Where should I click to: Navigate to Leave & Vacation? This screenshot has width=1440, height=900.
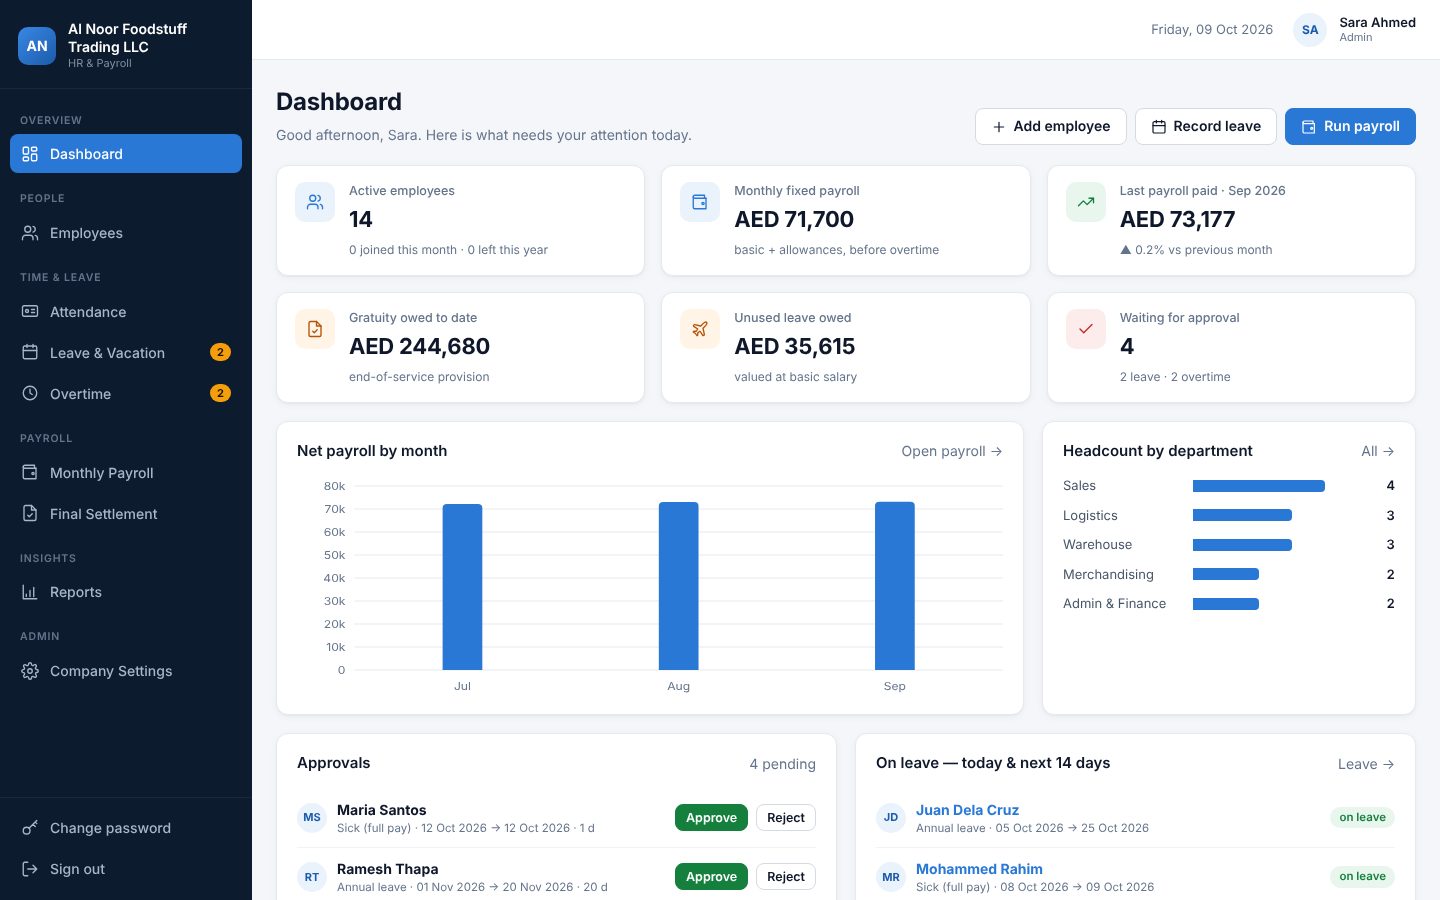click(126, 353)
